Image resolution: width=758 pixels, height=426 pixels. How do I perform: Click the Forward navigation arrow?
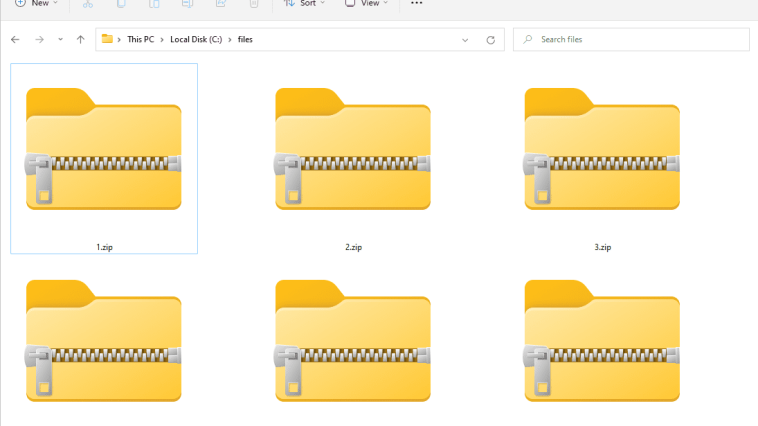point(40,40)
